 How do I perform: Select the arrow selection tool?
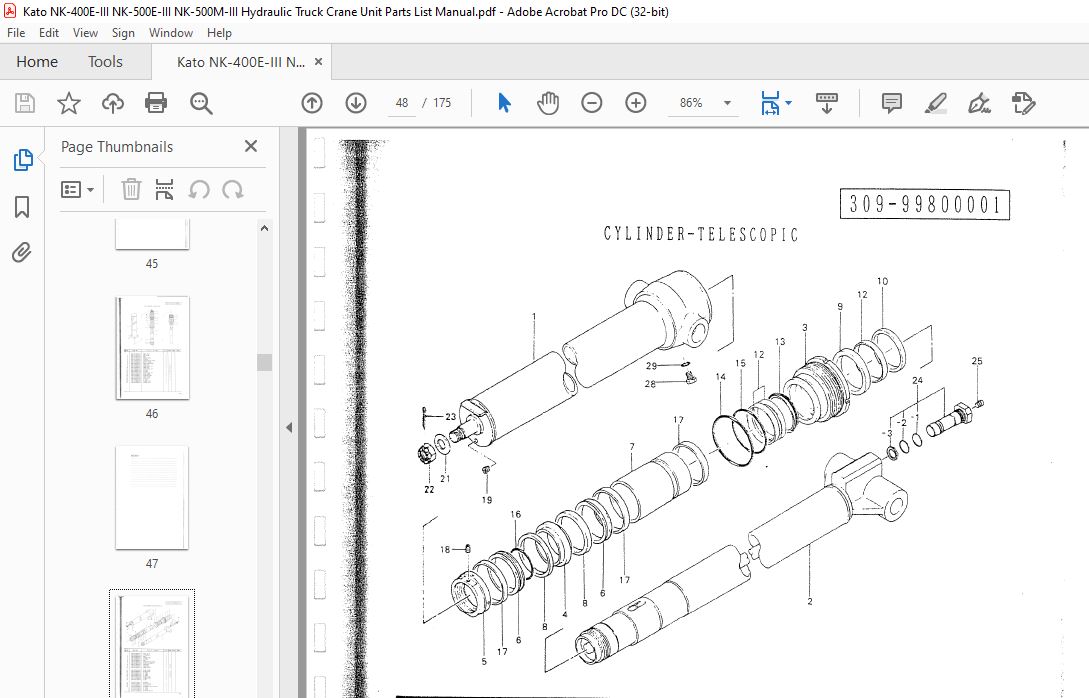[x=504, y=103]
